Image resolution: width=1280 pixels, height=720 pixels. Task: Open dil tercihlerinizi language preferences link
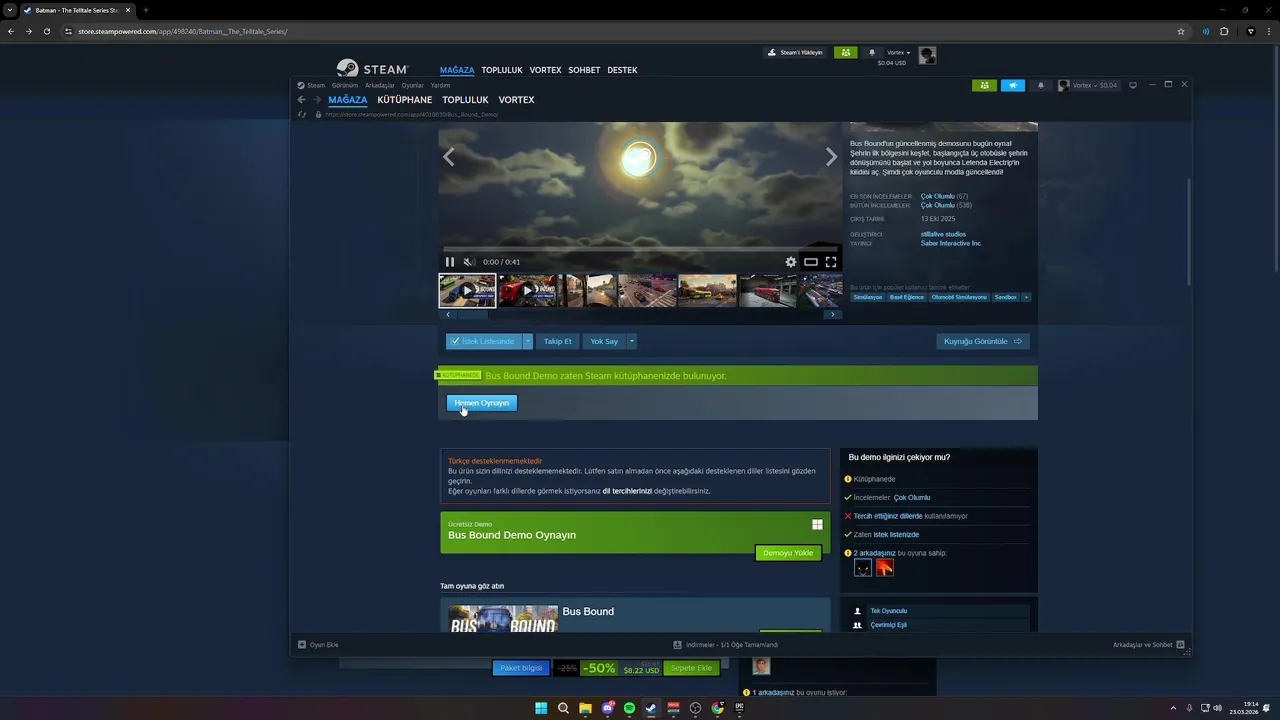(627, 491)
